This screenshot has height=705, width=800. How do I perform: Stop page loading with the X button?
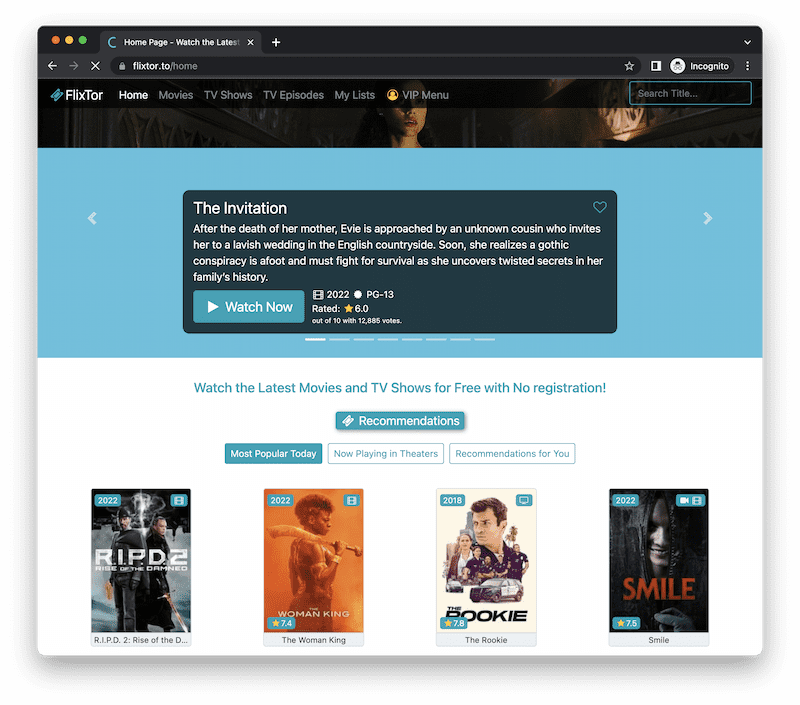coord(95,66)
